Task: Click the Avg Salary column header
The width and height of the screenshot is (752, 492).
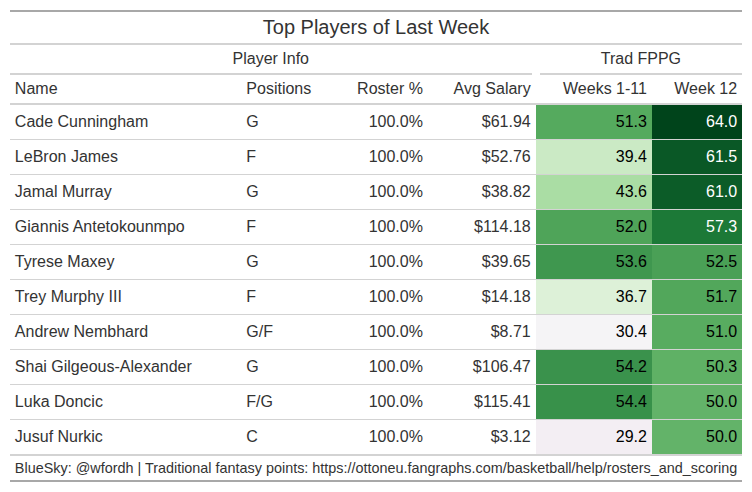Action: pyautogui.click(x=491, y=89)
